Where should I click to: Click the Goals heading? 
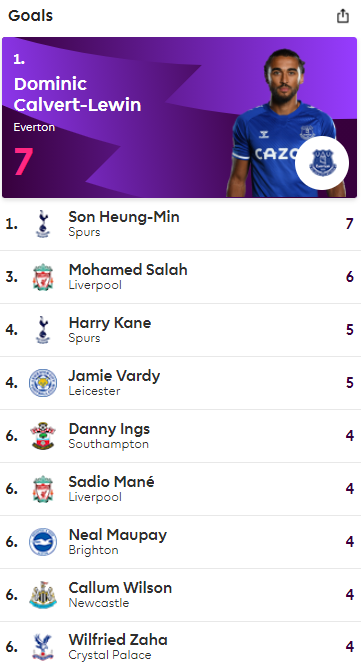[31, 16]
